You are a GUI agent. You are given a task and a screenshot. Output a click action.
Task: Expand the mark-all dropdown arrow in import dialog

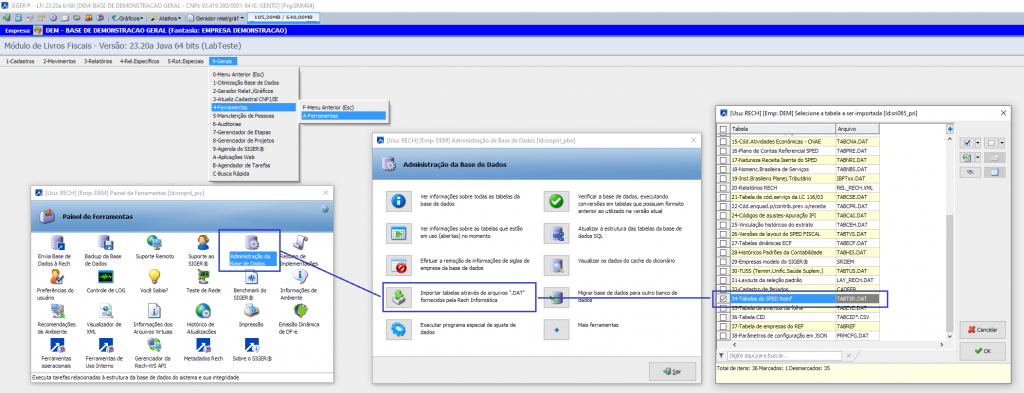977,143
